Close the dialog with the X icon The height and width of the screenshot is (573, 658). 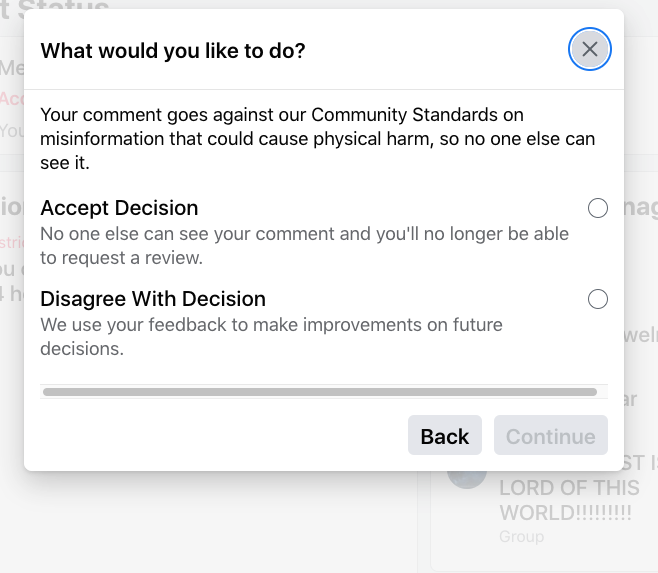(590, 49)
